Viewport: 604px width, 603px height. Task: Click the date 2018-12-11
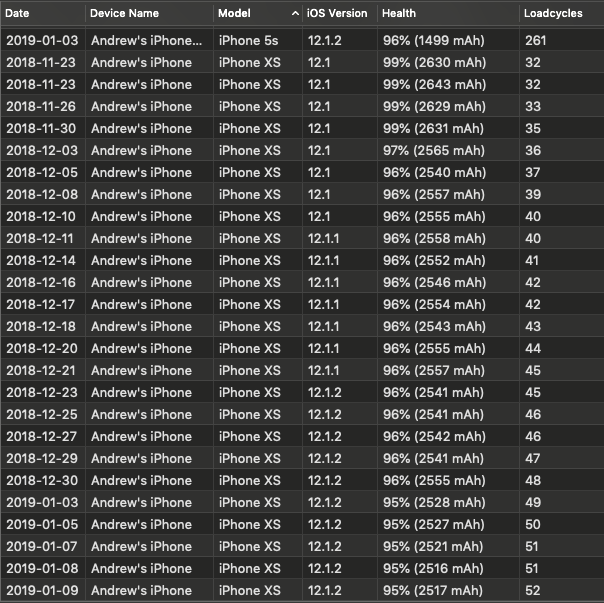(40, 238)
